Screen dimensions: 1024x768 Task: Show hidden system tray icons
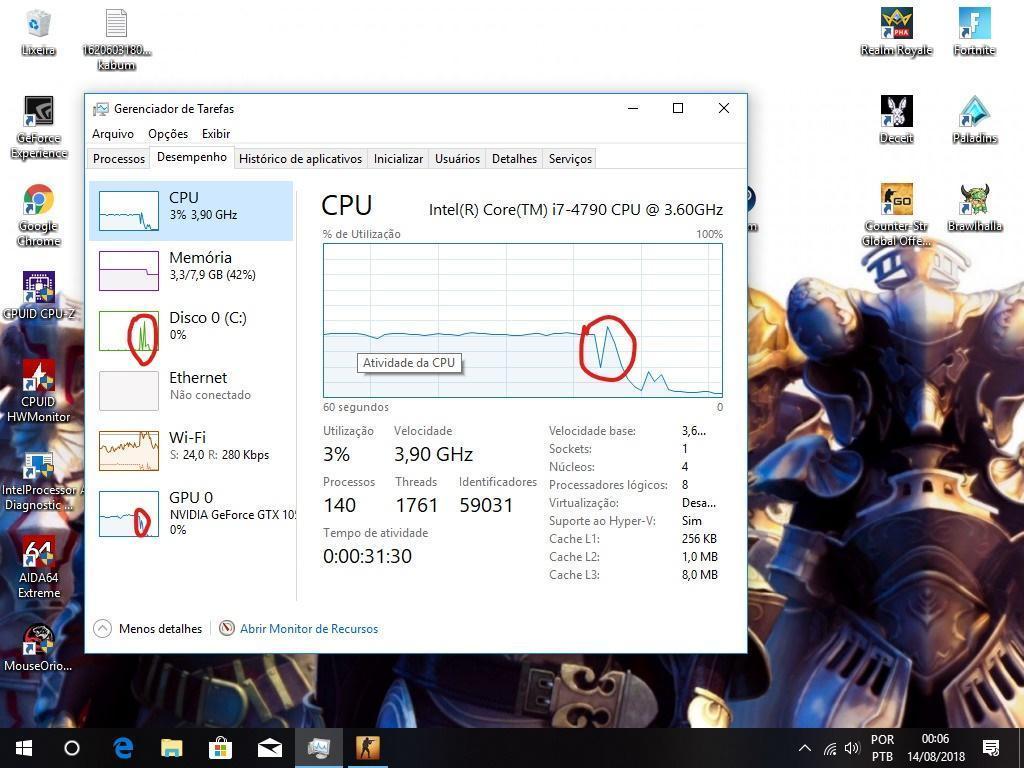[805, 748]
